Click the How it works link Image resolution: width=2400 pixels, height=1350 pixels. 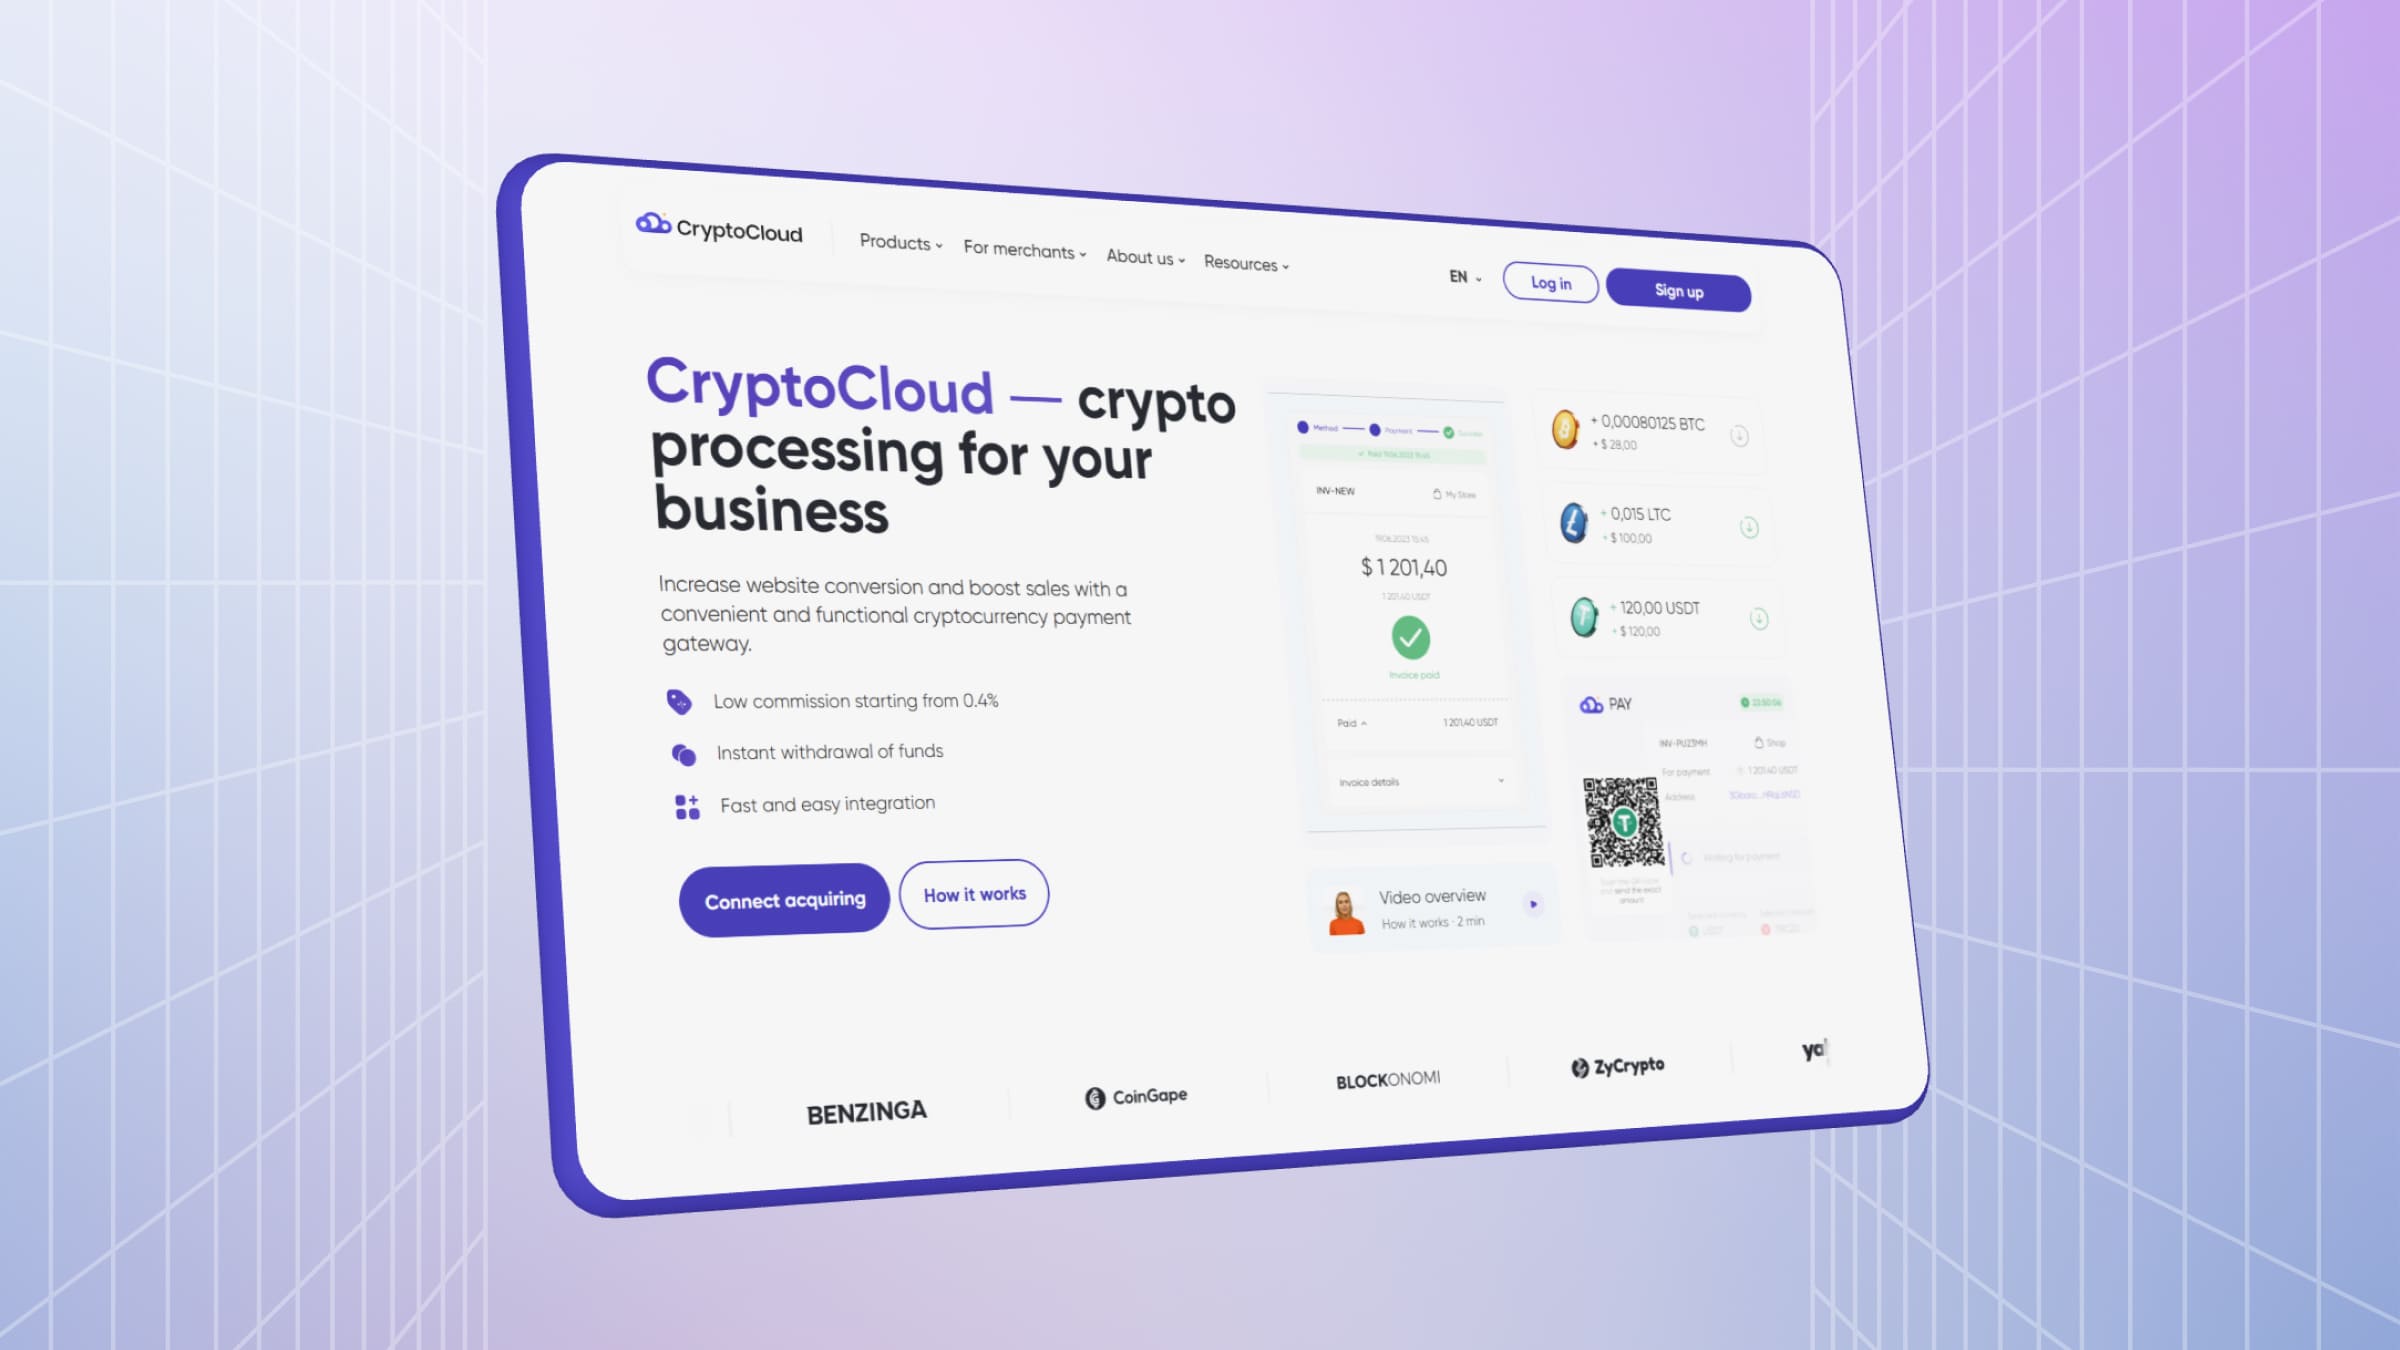(973, 893)
